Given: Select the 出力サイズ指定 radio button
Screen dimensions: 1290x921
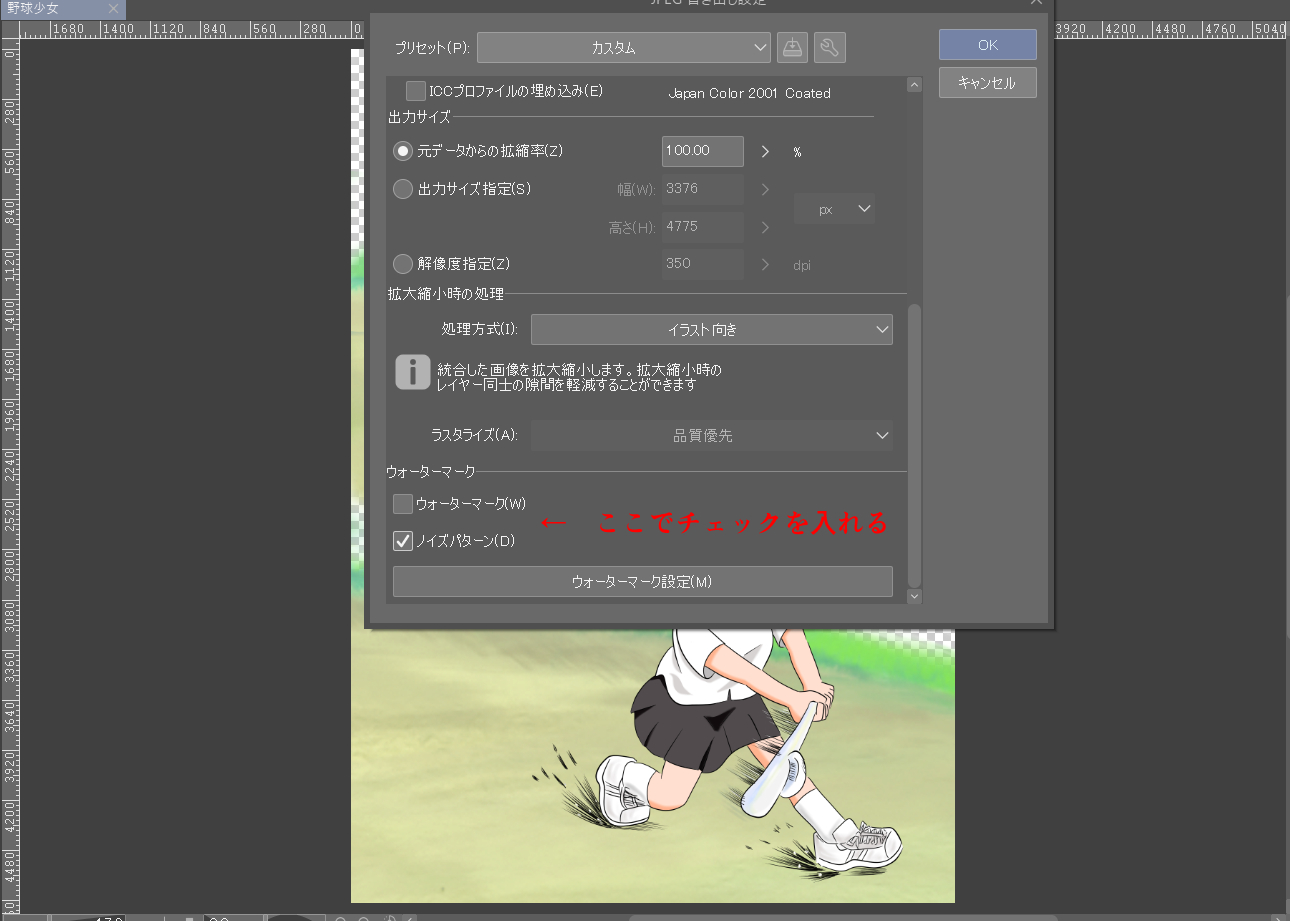Looking at the screenshot, I should (x=402, y=188).
